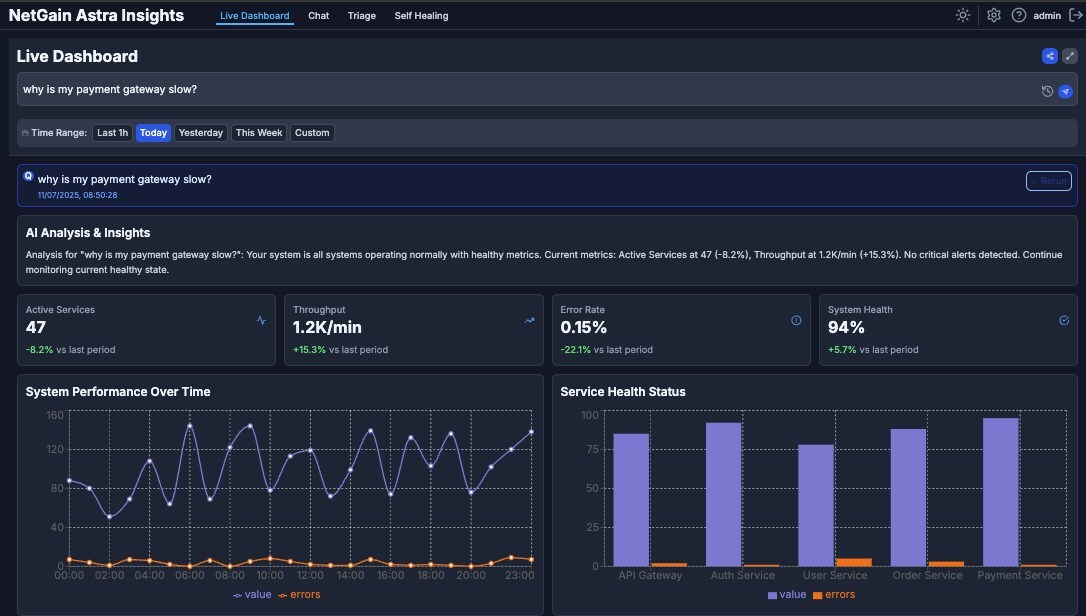Click the activity icon on Active Services card
1086x616 pixels.
click(x=261, y=320)
